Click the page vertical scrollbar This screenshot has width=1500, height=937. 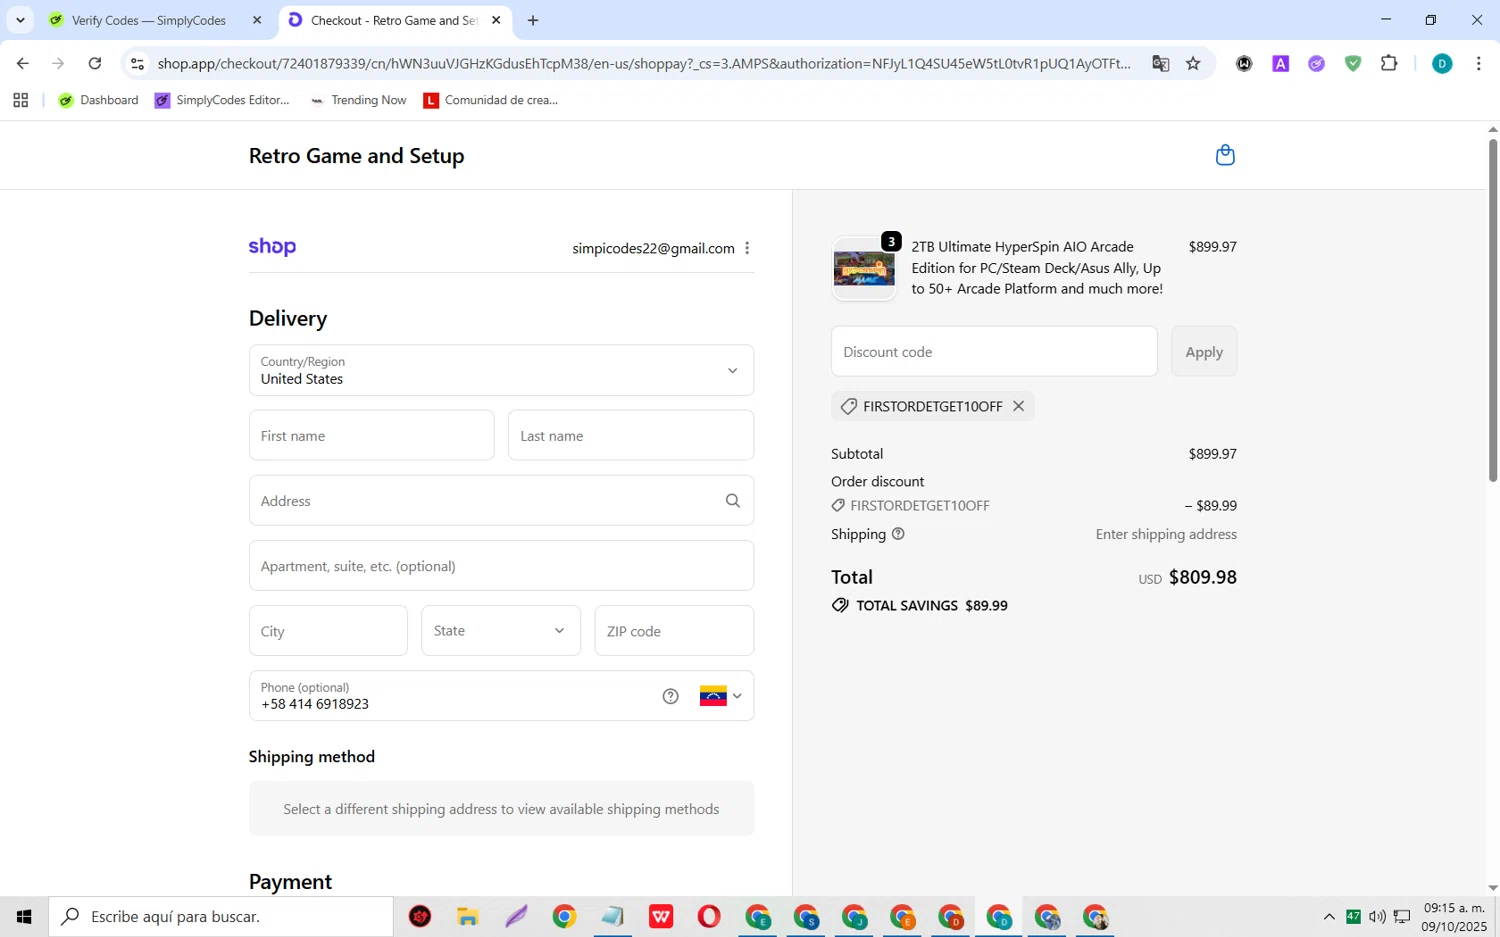(1493, 310)
